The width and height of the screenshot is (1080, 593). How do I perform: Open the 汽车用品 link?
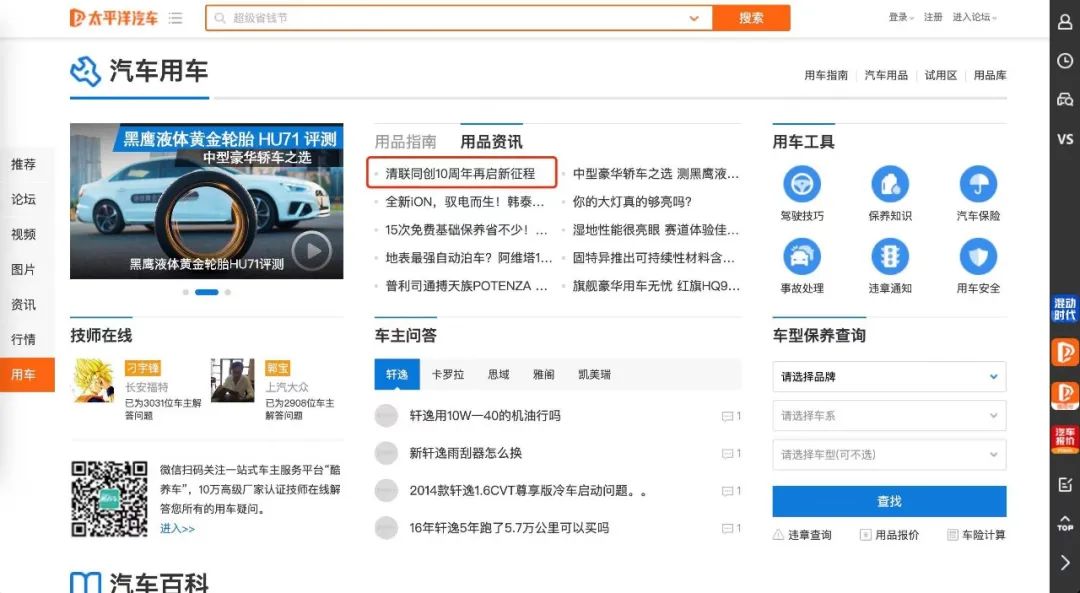point(886,75)
